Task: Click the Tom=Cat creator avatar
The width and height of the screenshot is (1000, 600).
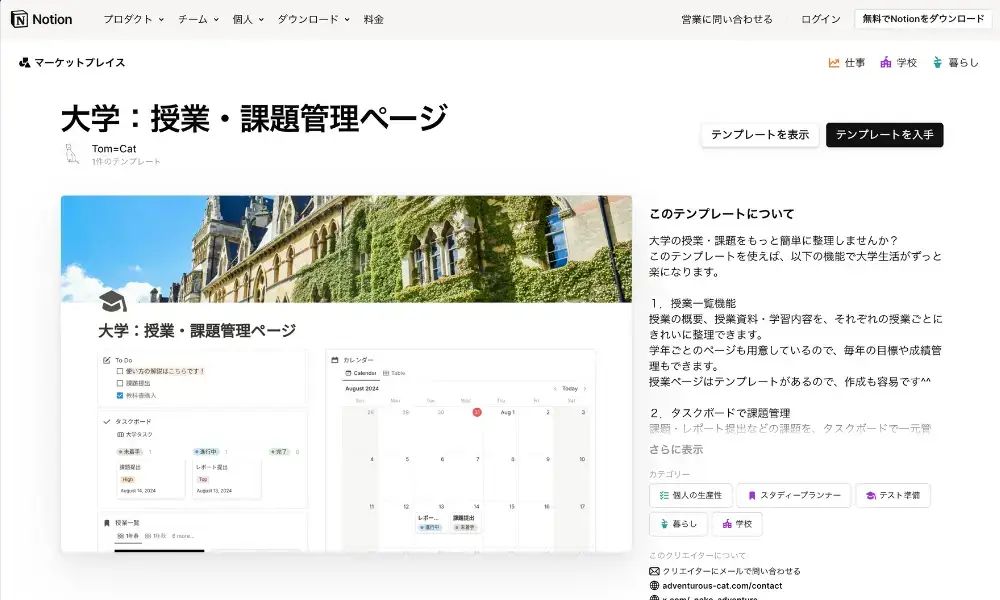Action: (72, 154)
